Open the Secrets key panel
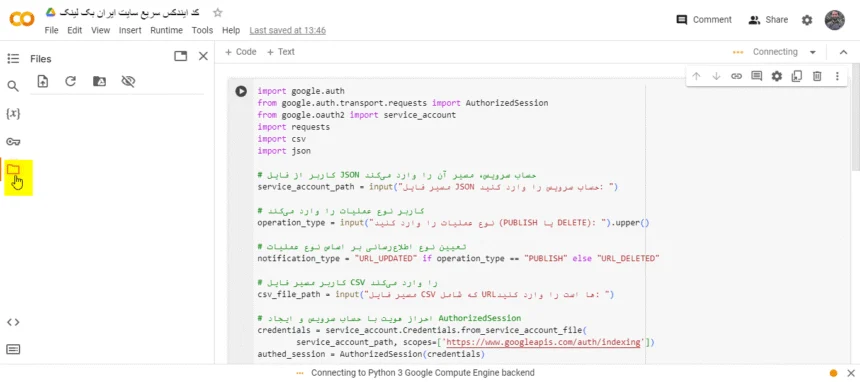The width and height of the screenshot is (860, 382). (13, 142)
